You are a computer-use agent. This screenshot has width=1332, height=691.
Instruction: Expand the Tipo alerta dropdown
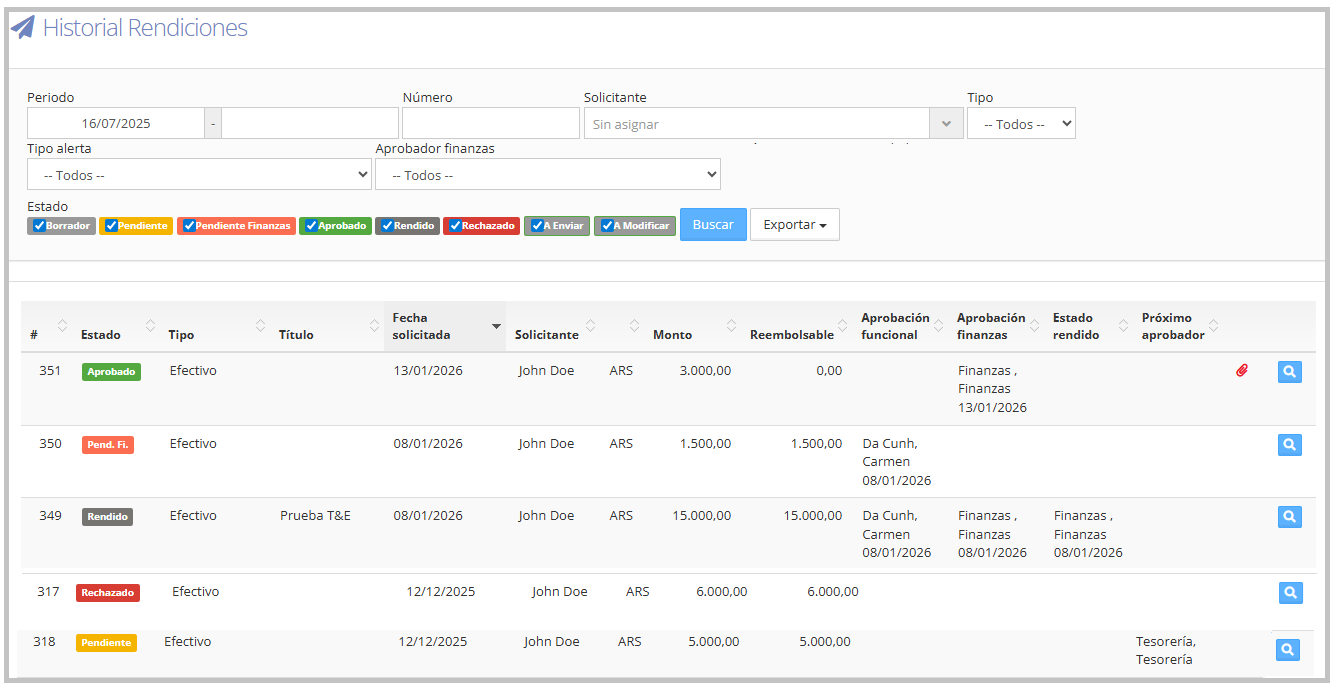pos(199,175)
